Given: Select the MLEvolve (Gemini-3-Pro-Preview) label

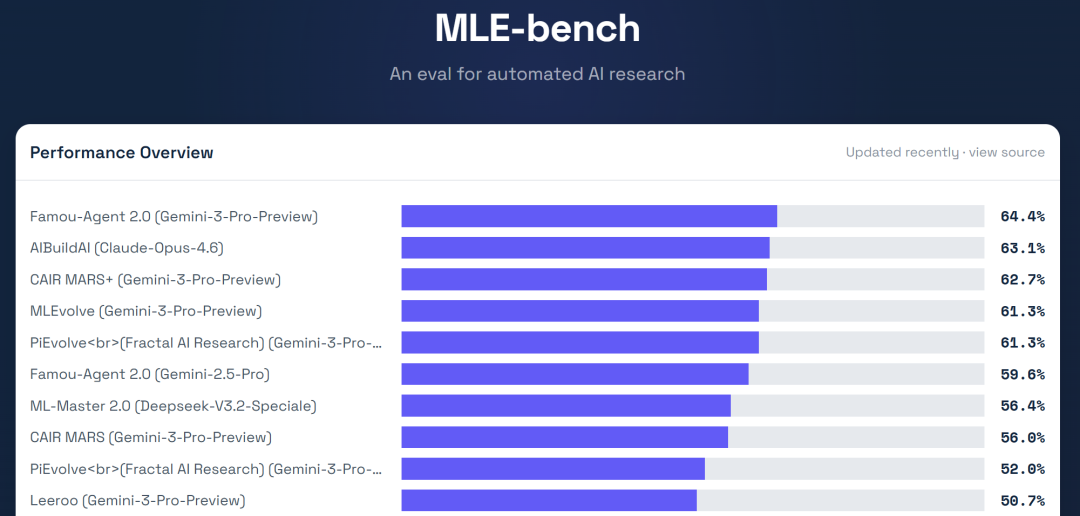Looking at the screenshot, I should 146,311.
